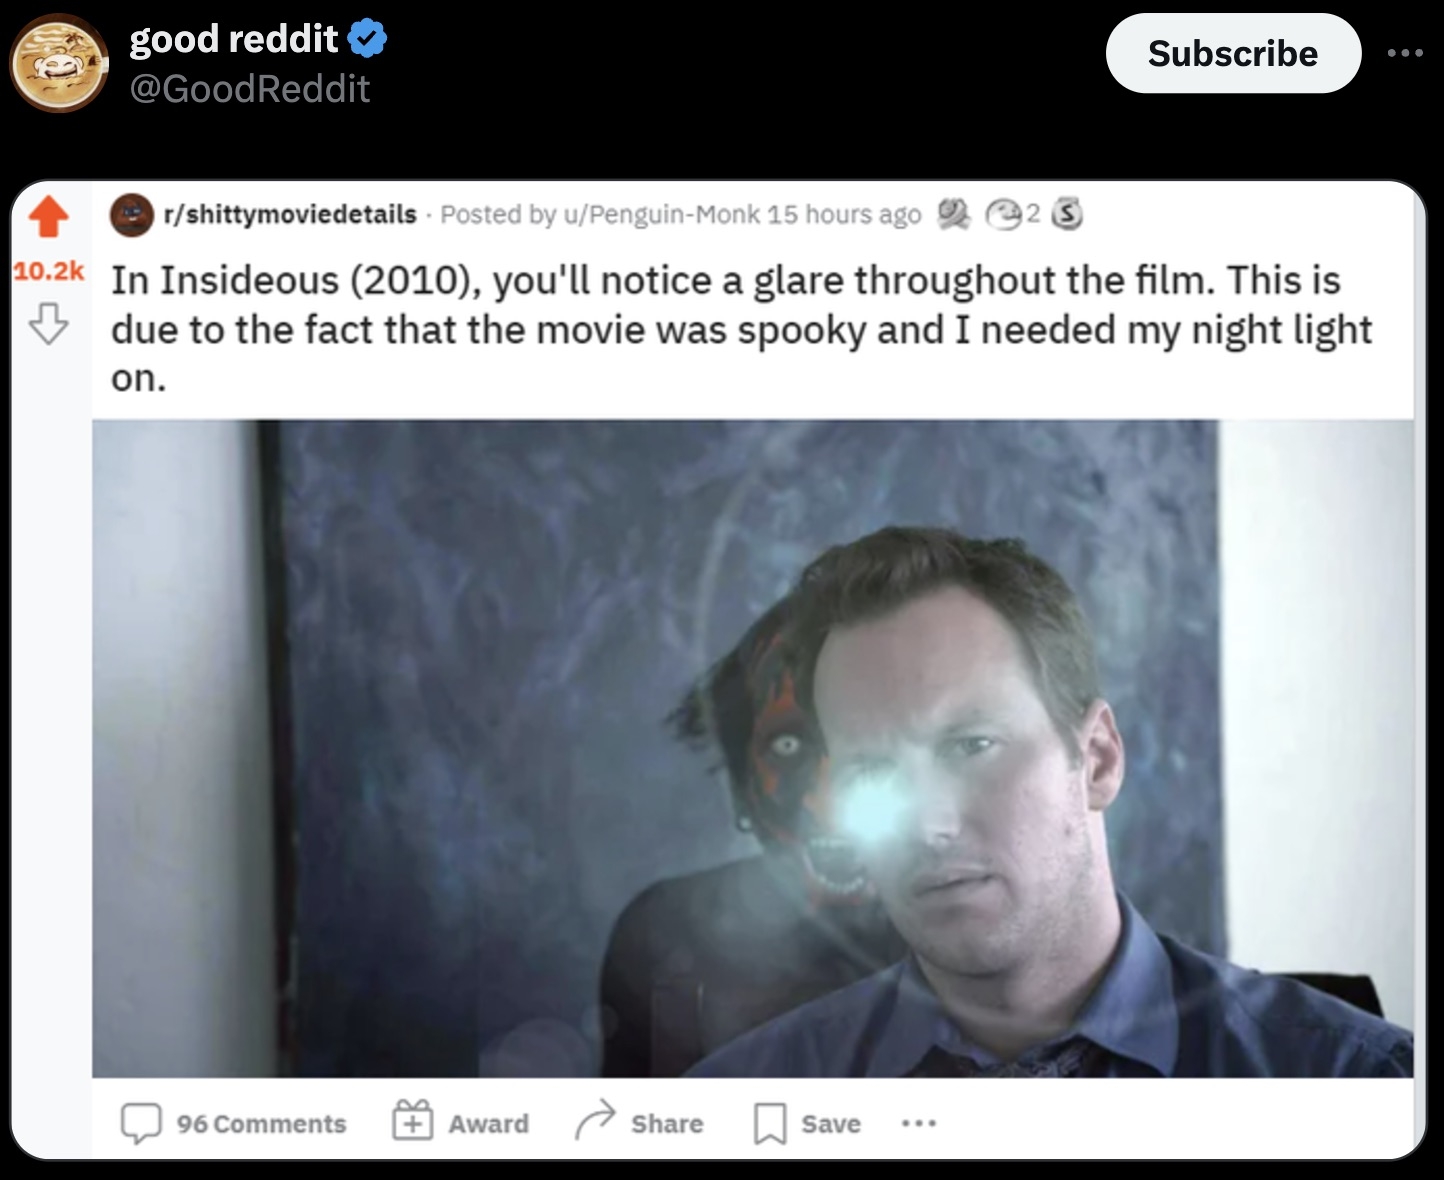Give an Award to the post
Image resolution: width=1444 pixels, height=1180 pixels.
460,1123
